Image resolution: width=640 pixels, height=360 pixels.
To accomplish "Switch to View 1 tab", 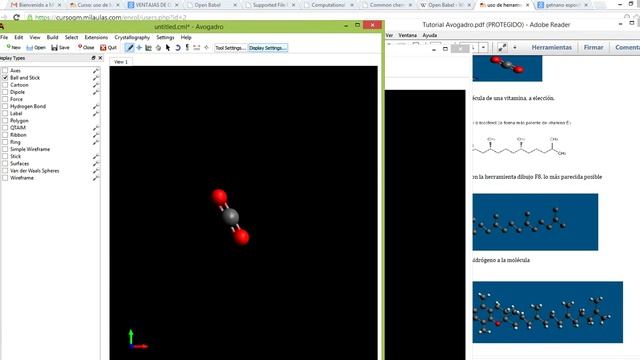I will (121, 62).
